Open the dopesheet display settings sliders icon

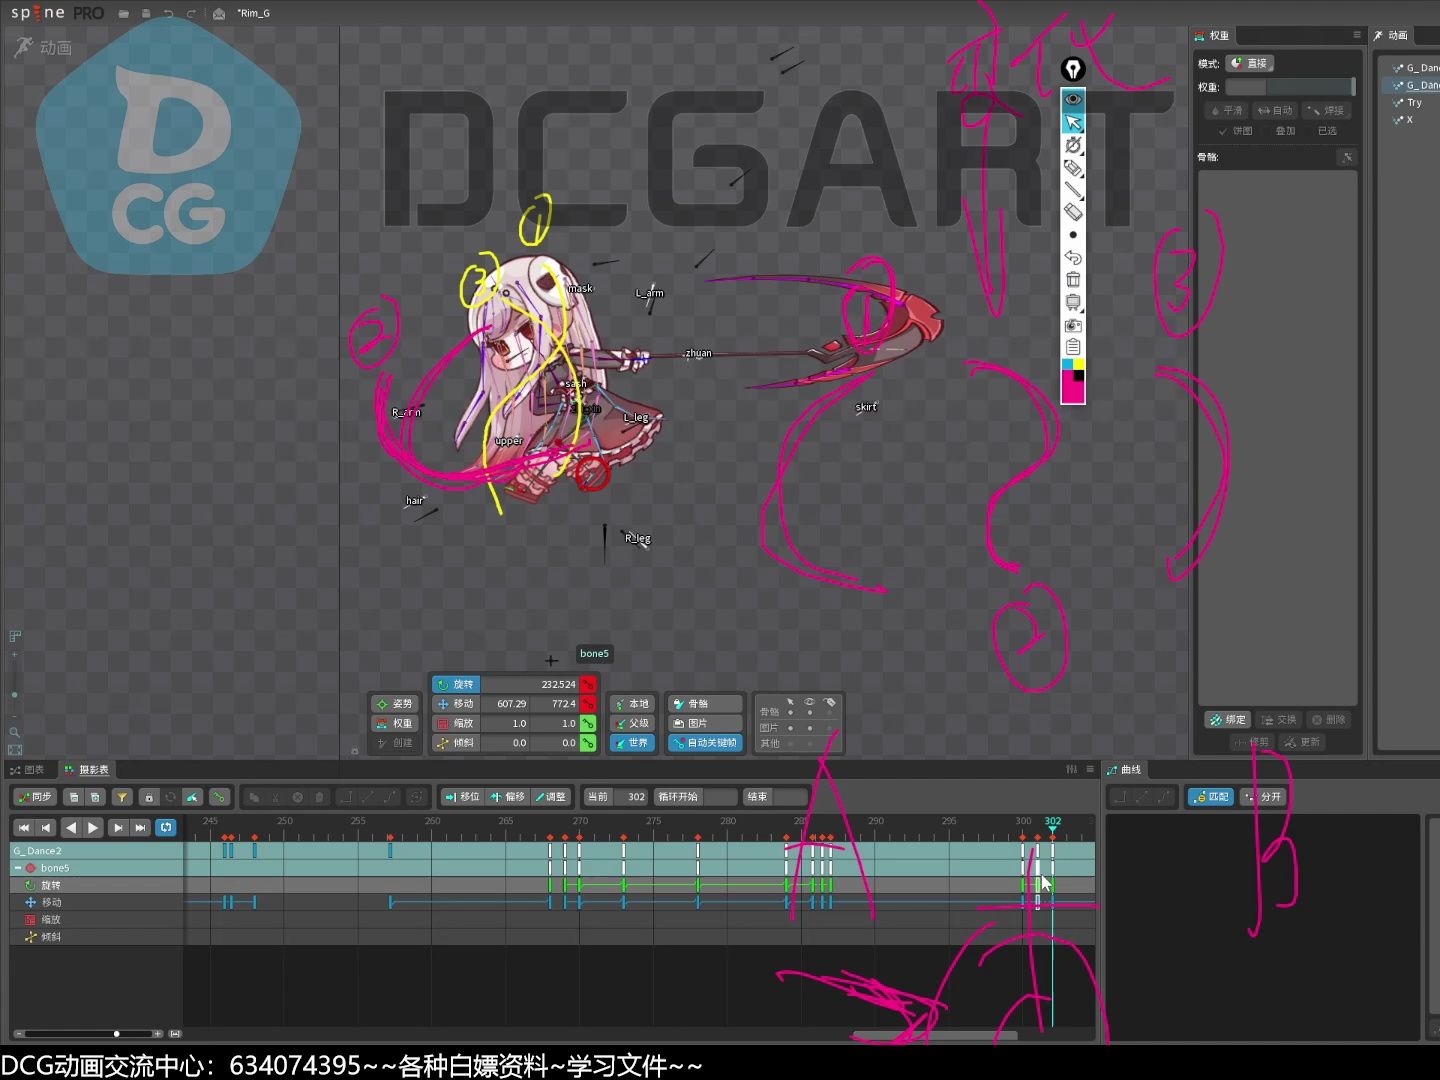(x=1072, y=769)
